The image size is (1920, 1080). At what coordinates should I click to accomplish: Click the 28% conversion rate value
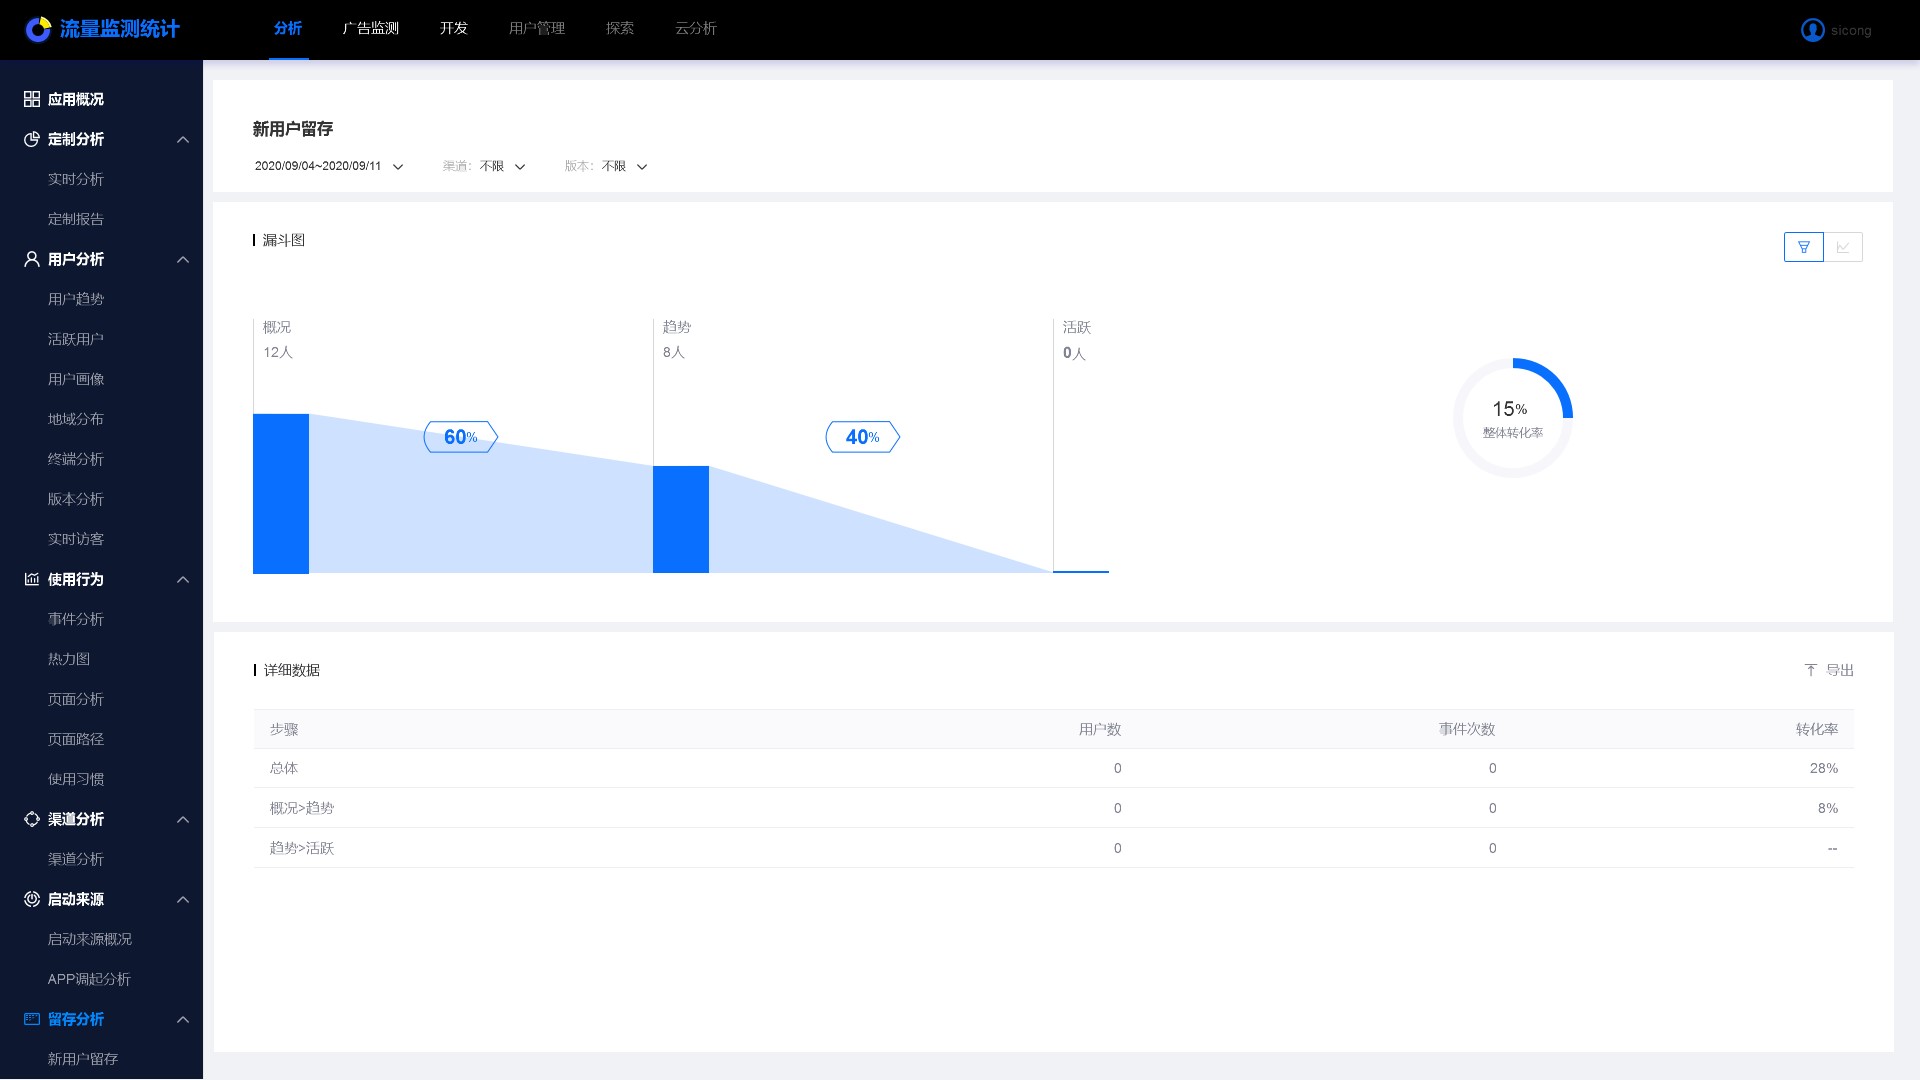[x=1824, y=768]
